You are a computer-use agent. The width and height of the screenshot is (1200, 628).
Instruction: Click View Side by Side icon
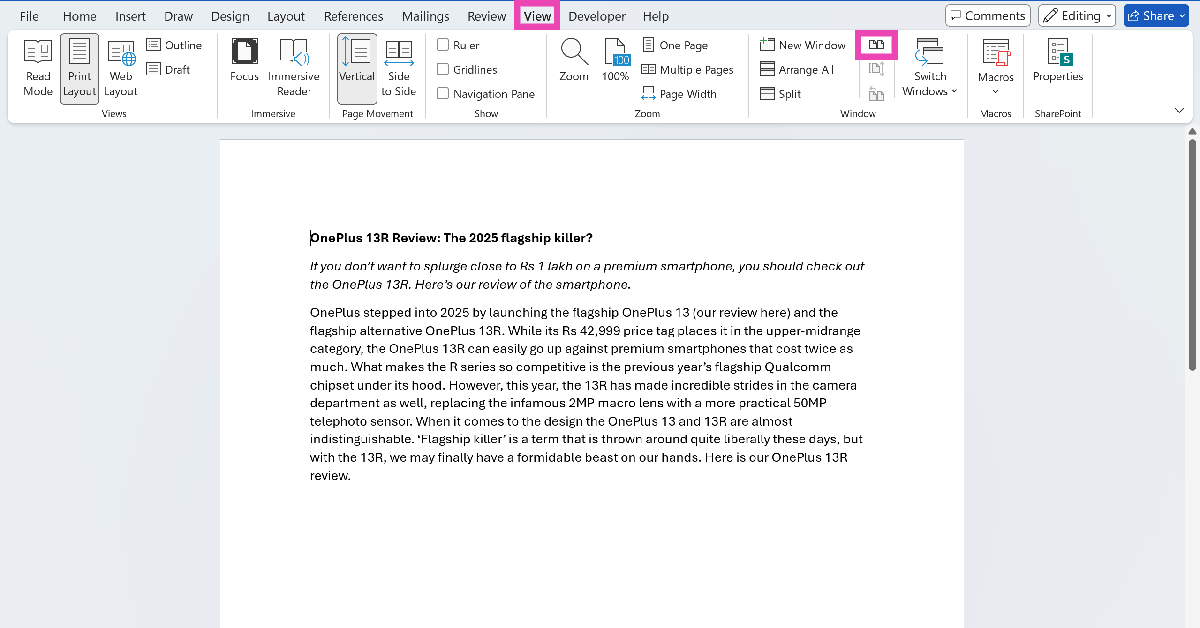pos(877,45)
